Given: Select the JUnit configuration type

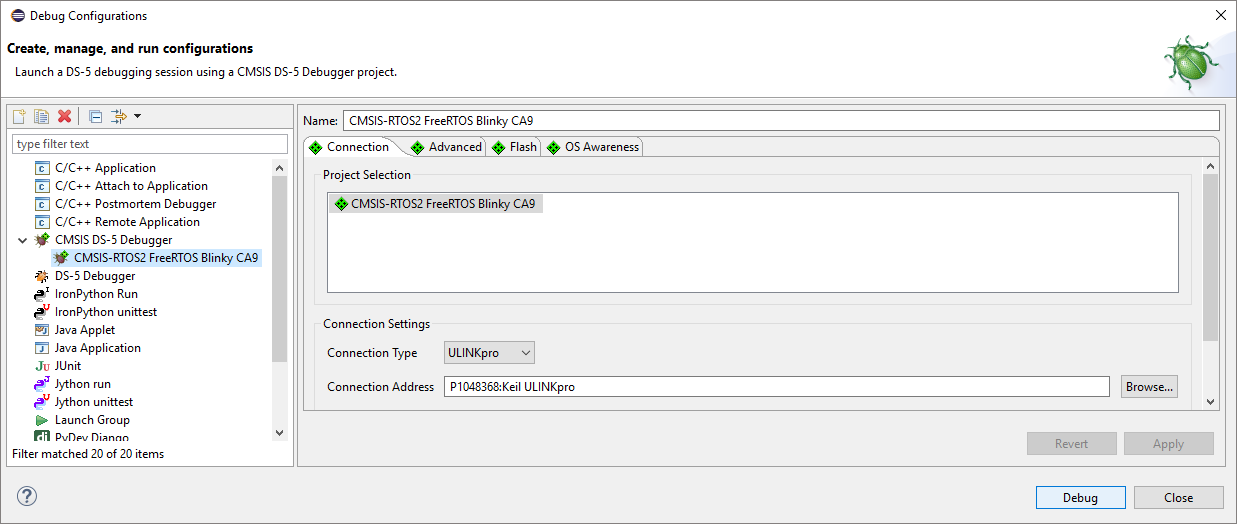Looking at the screenshot, I should pyautogui.click(x=67, y=366).
